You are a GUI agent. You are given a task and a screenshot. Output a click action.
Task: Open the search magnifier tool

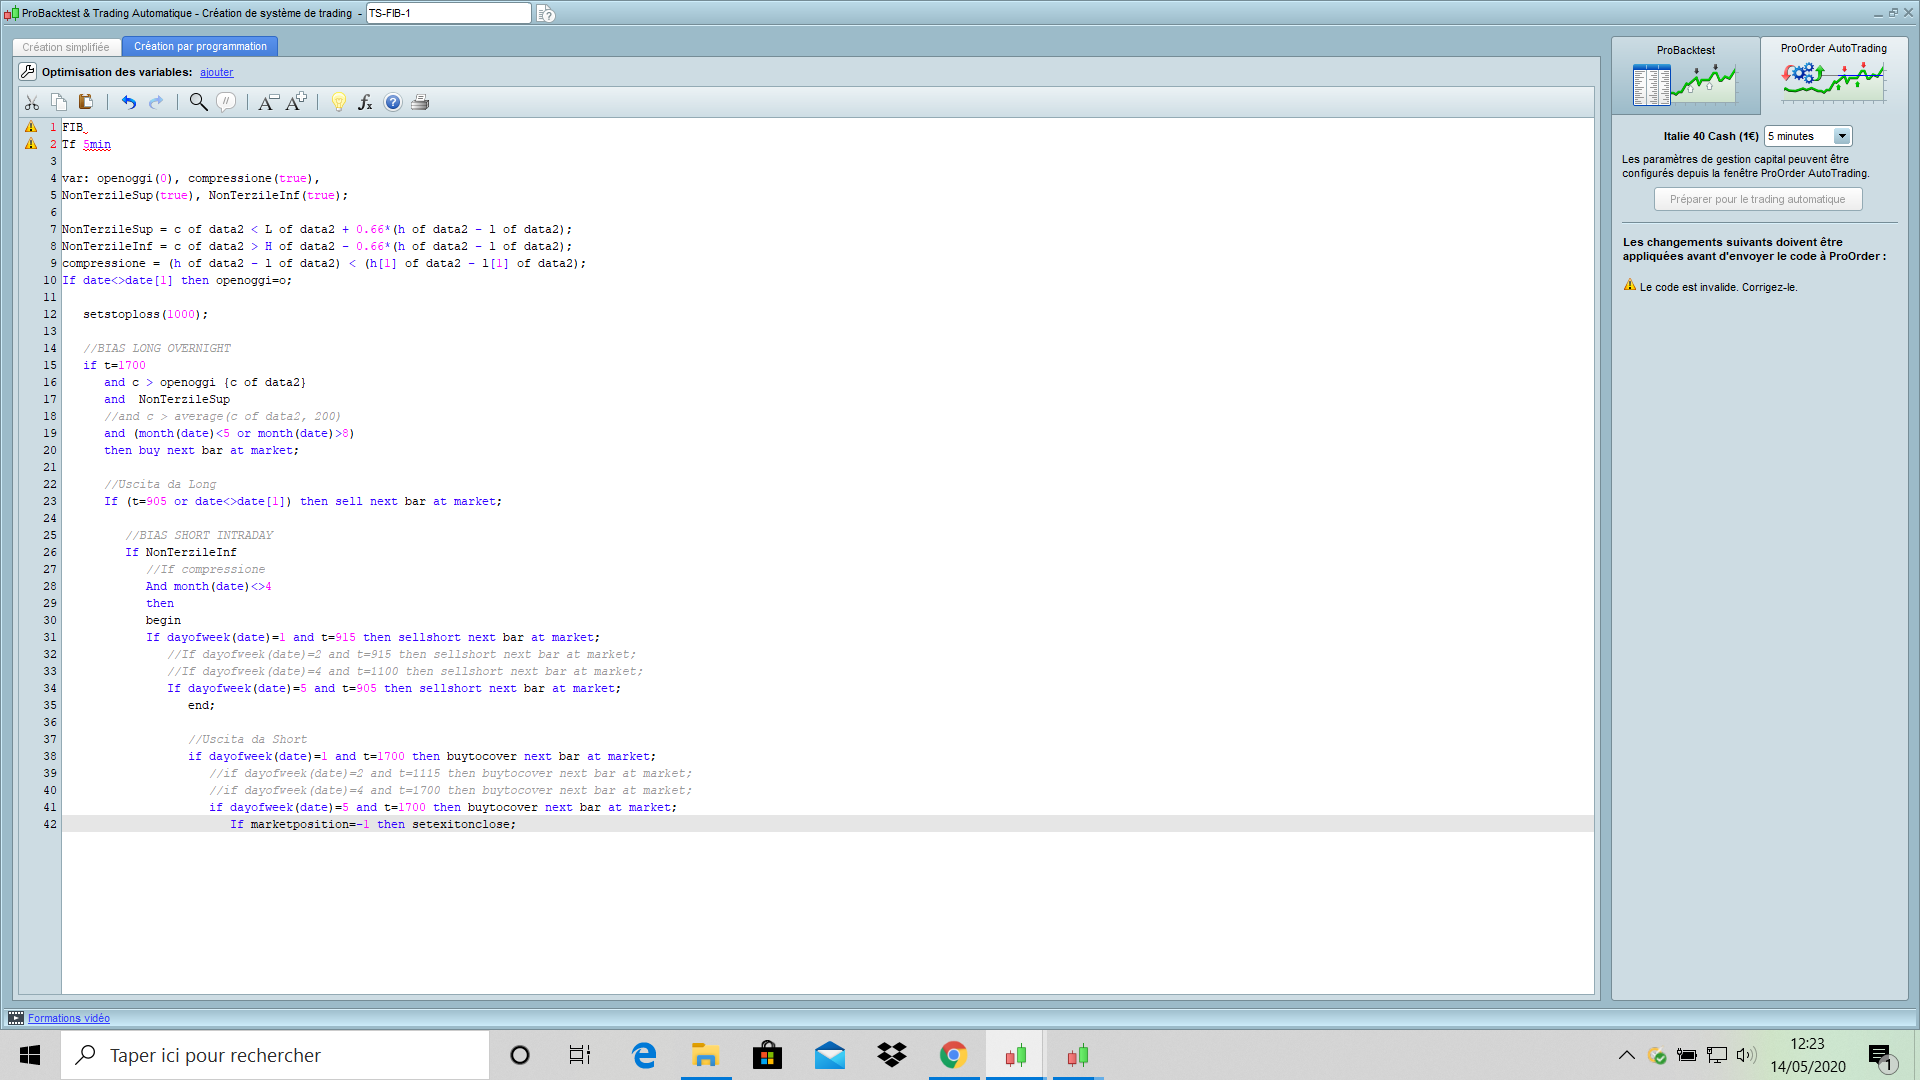pos(198,102)
